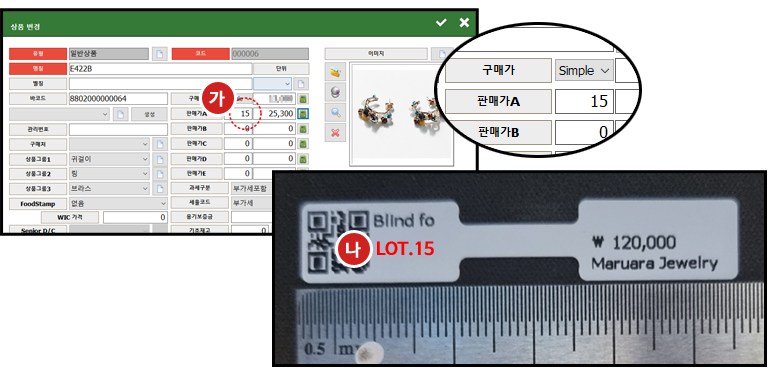Open calculator icon for 판매가D row
The width and height of the screenshot is (776, 374).
(303, 159)
